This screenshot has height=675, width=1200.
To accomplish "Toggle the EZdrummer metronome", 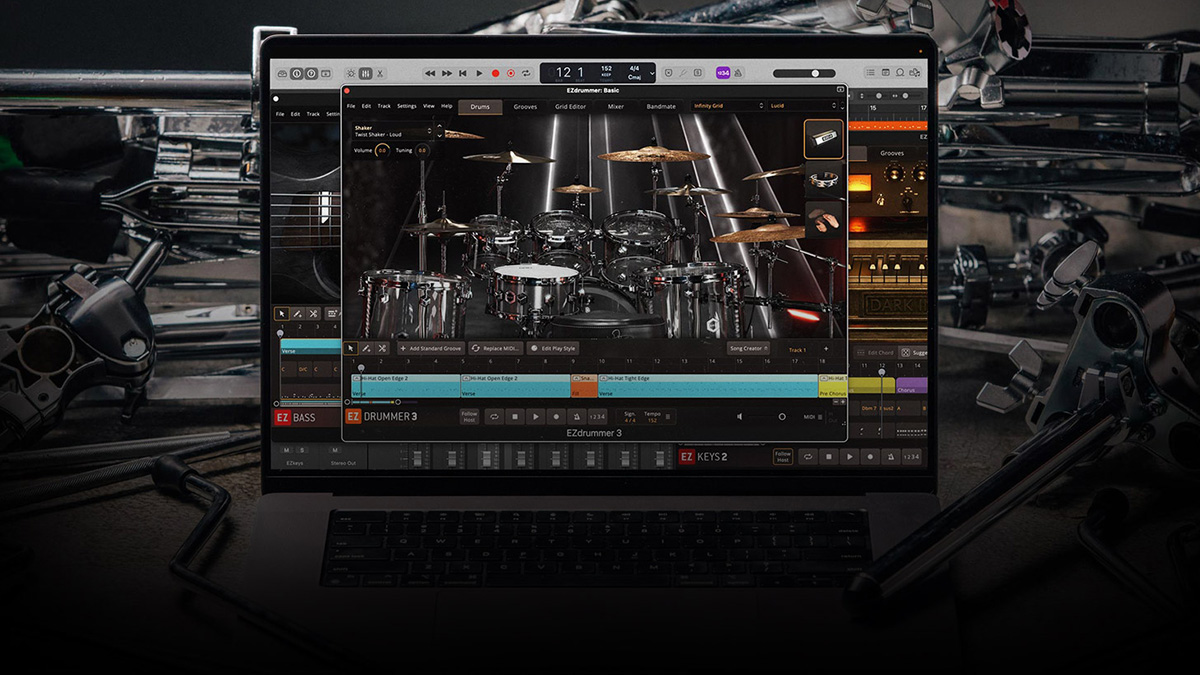I will pyautogui.click(x=577, y=416).
